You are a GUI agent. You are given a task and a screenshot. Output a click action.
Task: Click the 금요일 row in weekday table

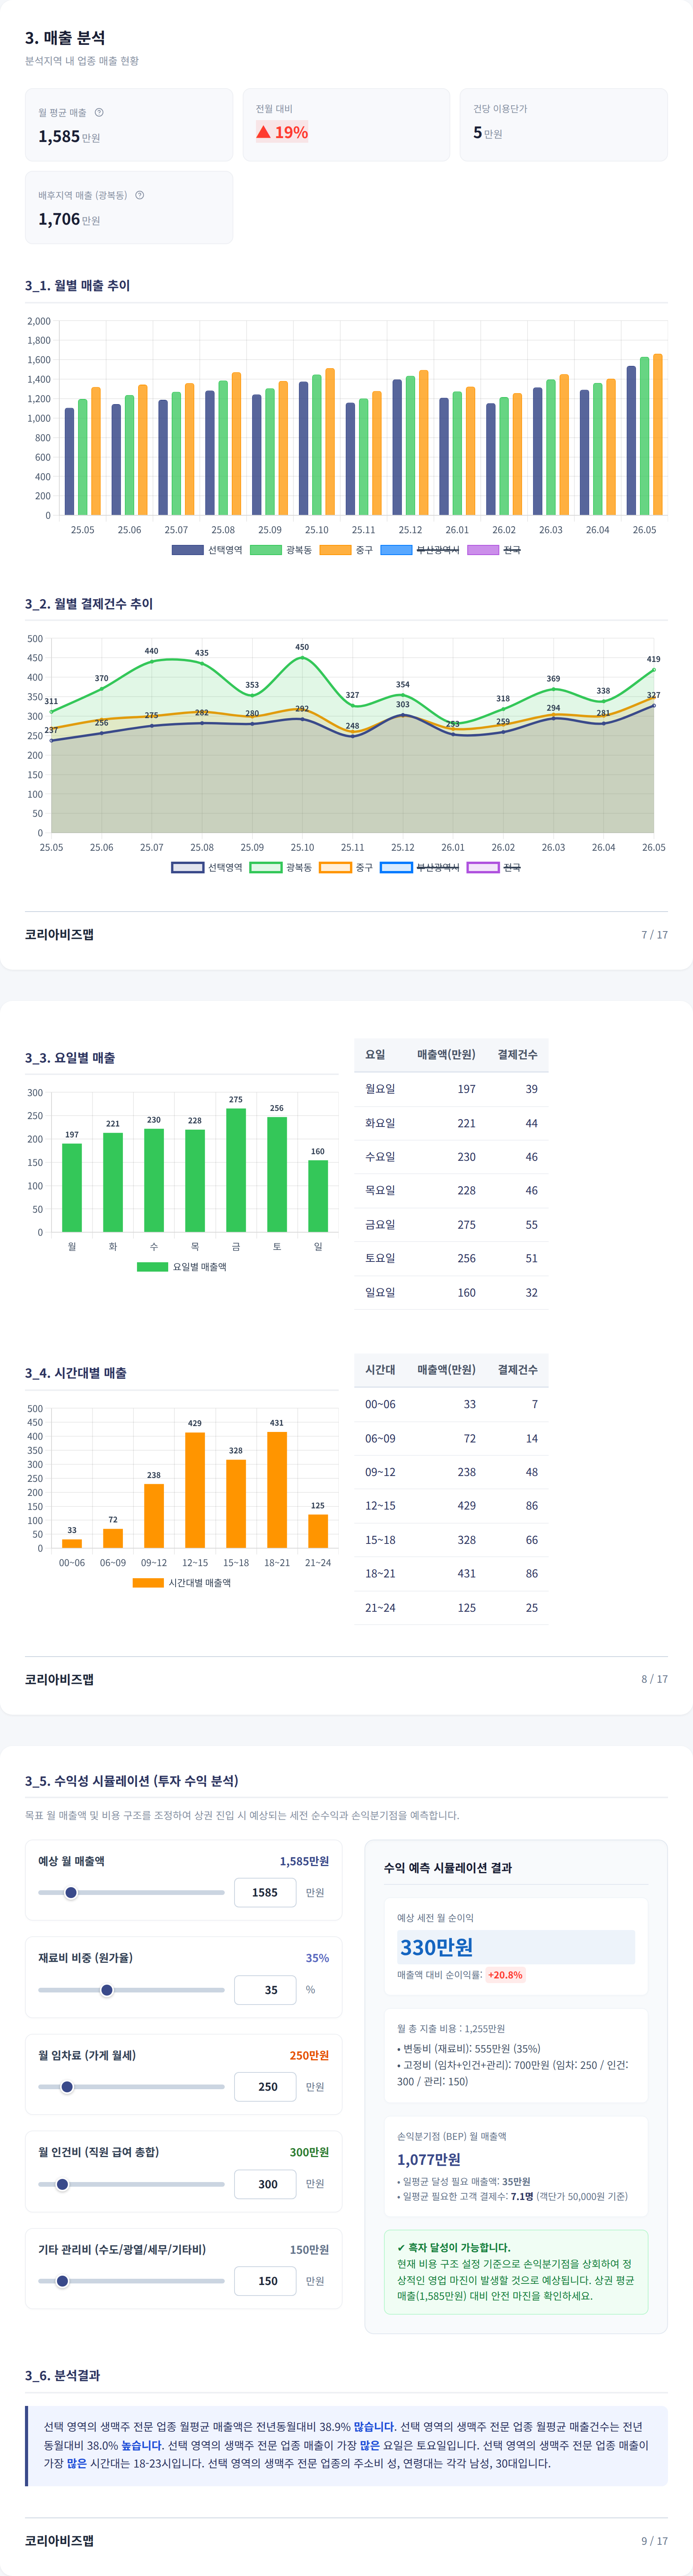coord(451,1225)
